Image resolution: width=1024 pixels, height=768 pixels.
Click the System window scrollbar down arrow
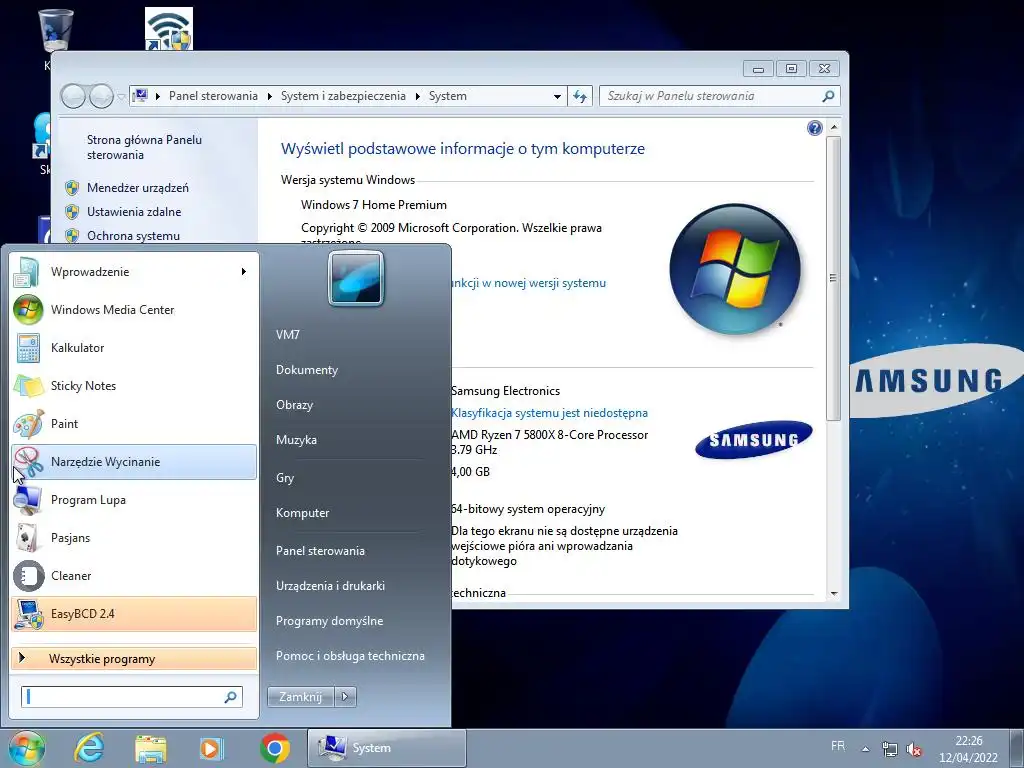pyautogui.click(x=834, y=593)
